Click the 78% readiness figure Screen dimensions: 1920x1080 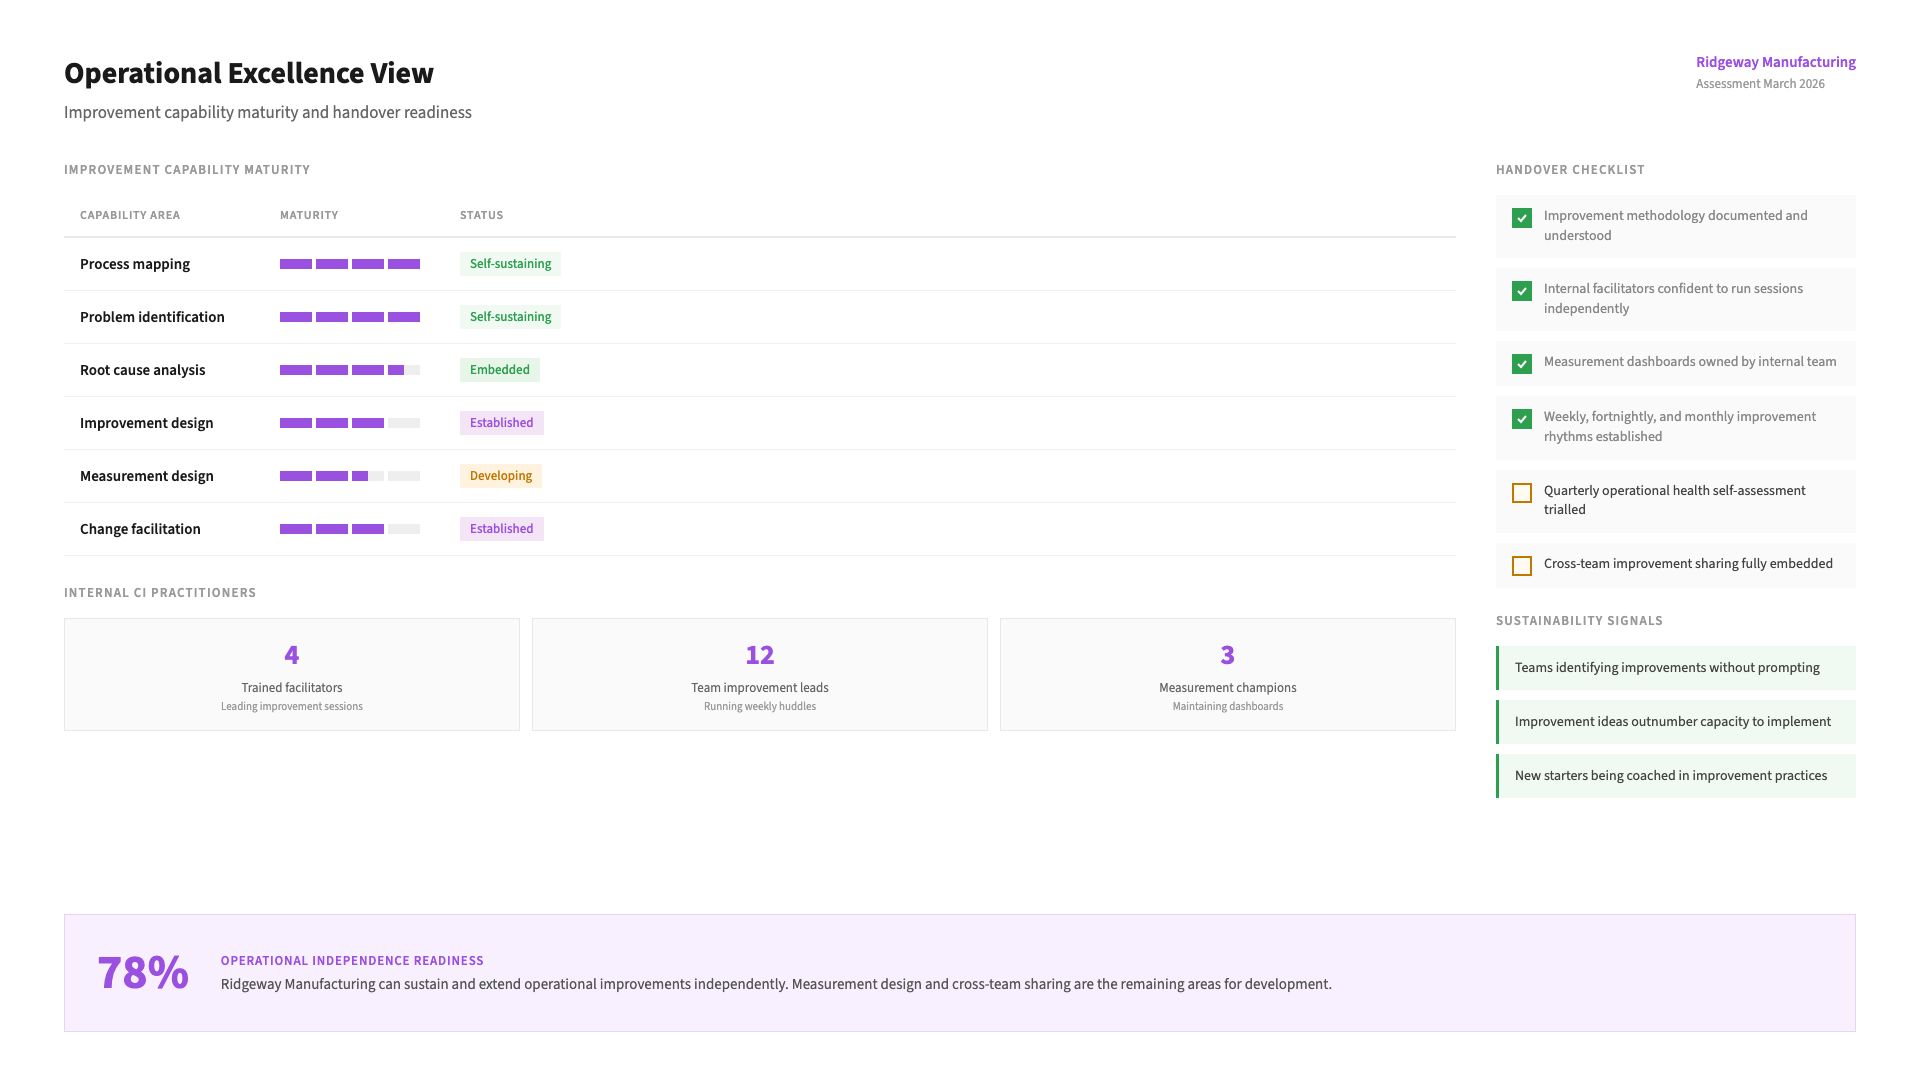pos(143,973)
